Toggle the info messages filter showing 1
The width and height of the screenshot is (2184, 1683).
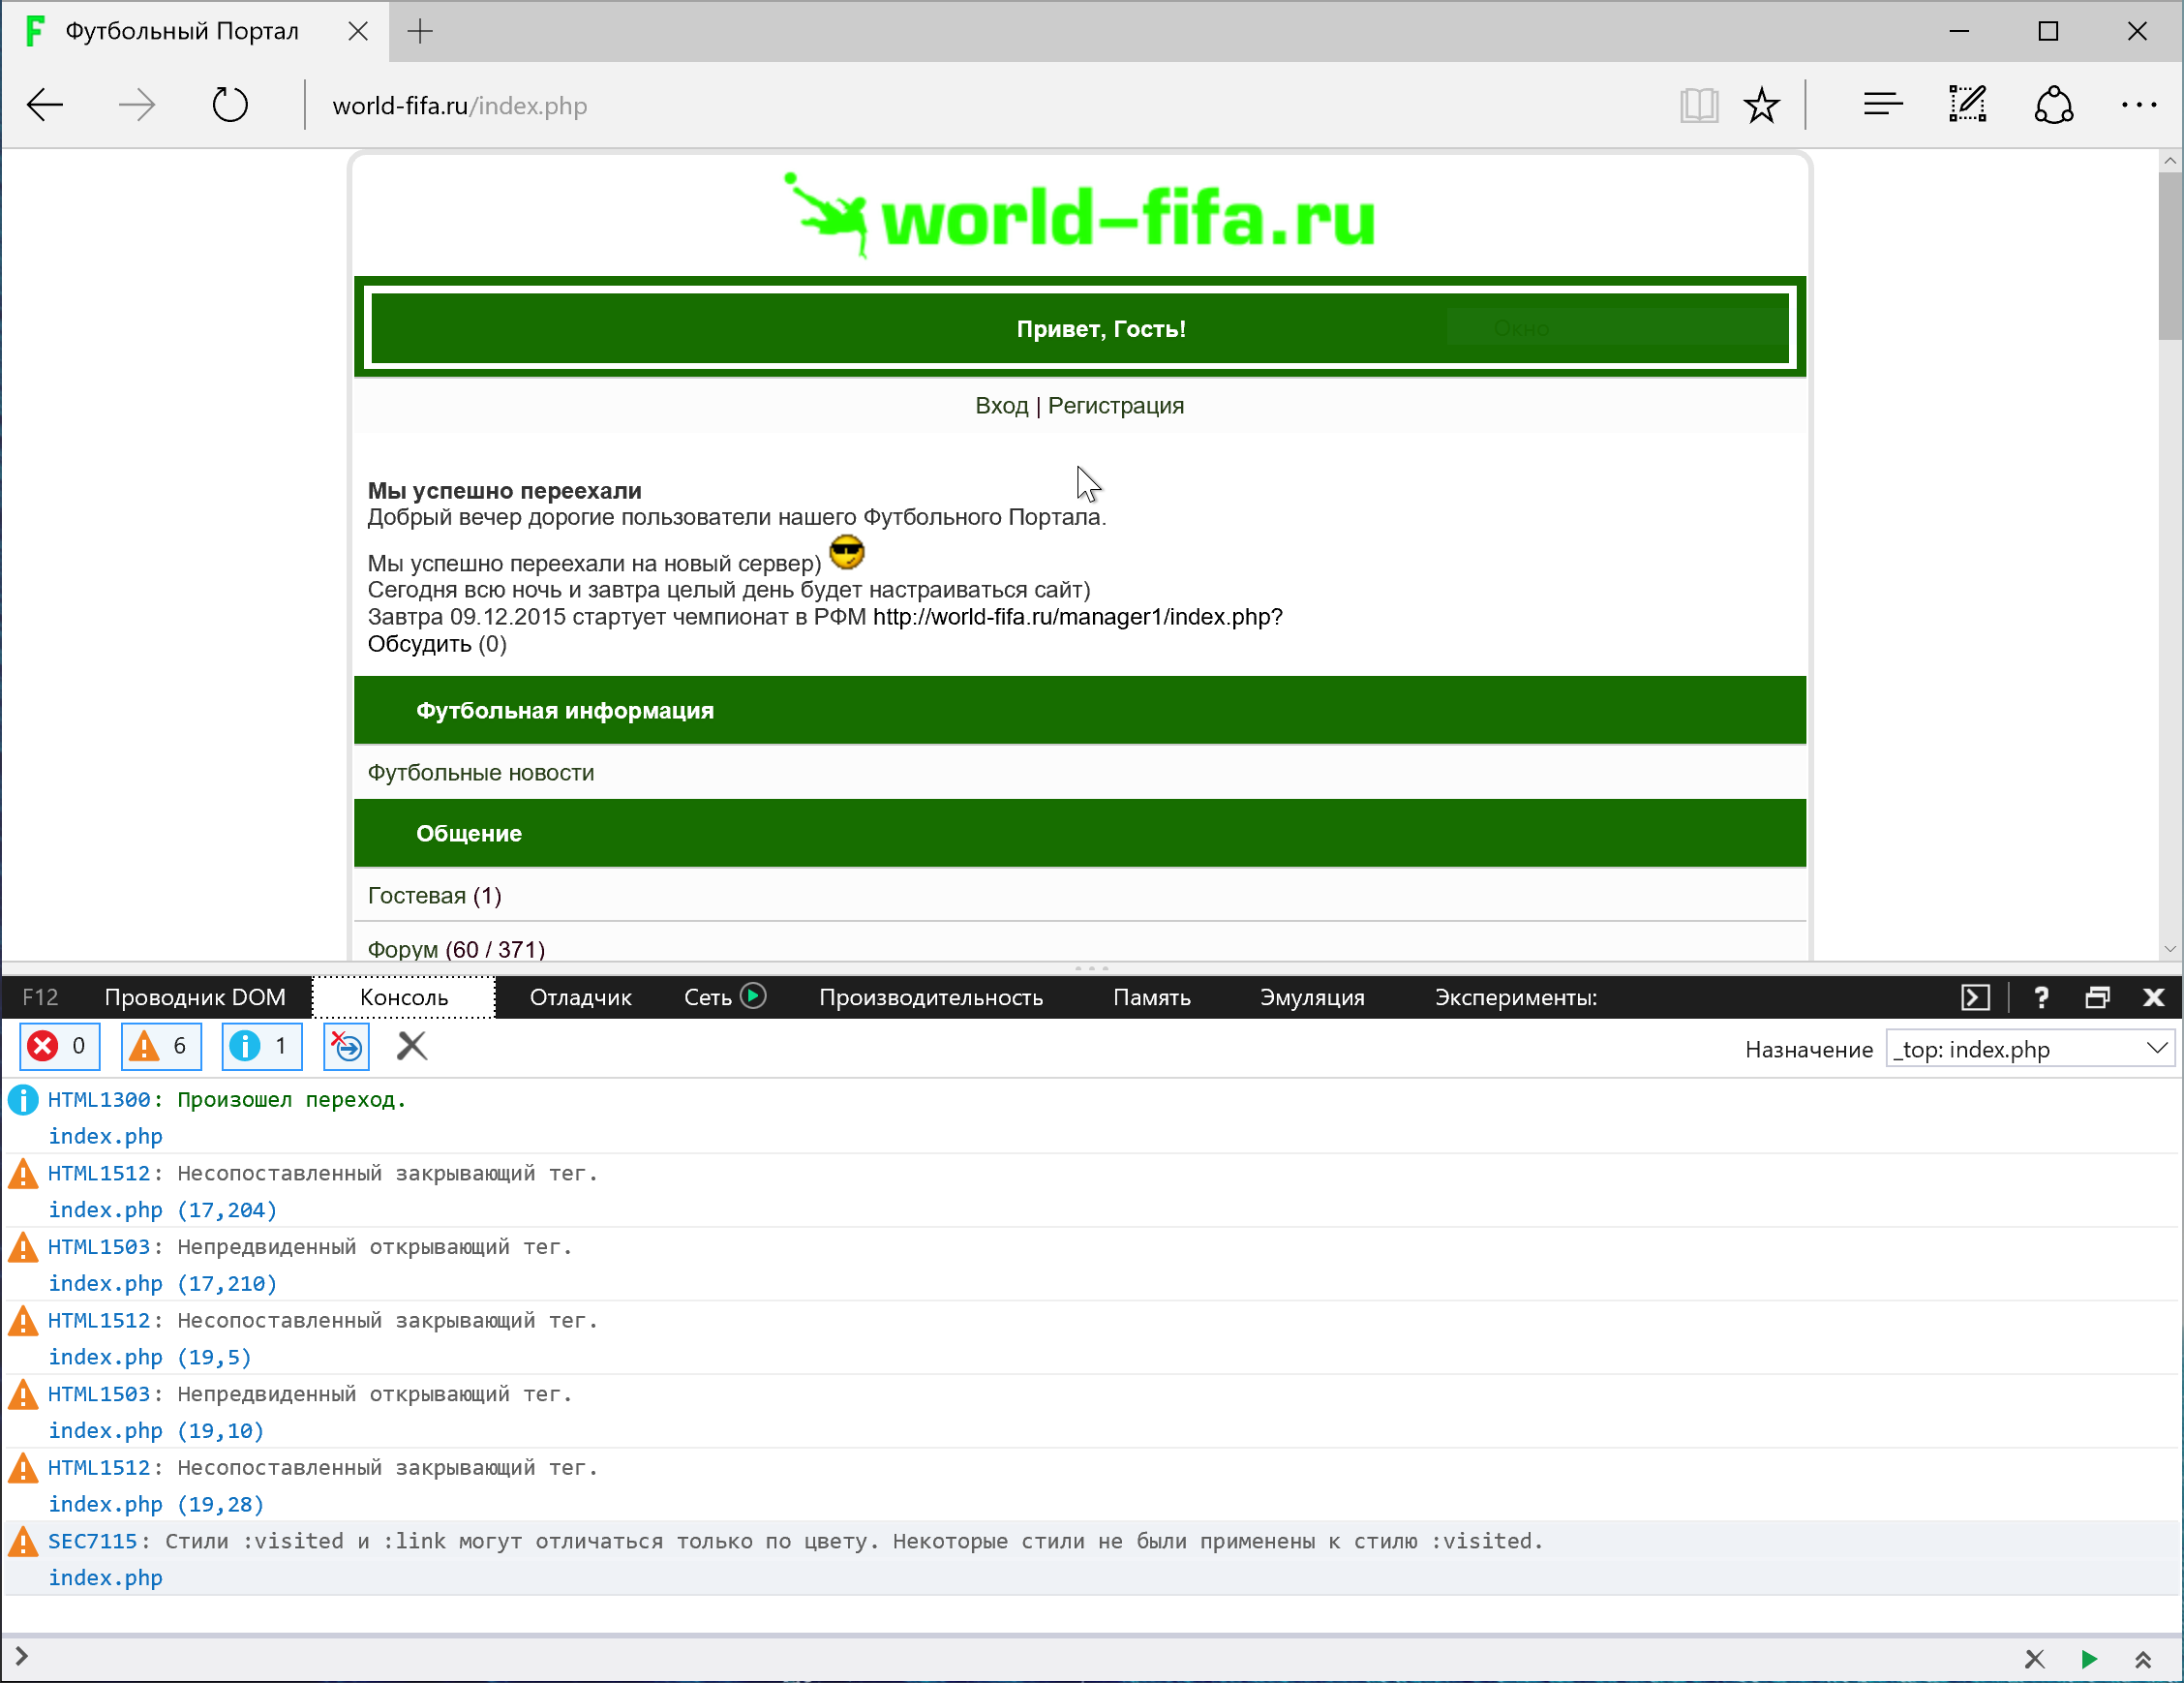(261, 1046)
